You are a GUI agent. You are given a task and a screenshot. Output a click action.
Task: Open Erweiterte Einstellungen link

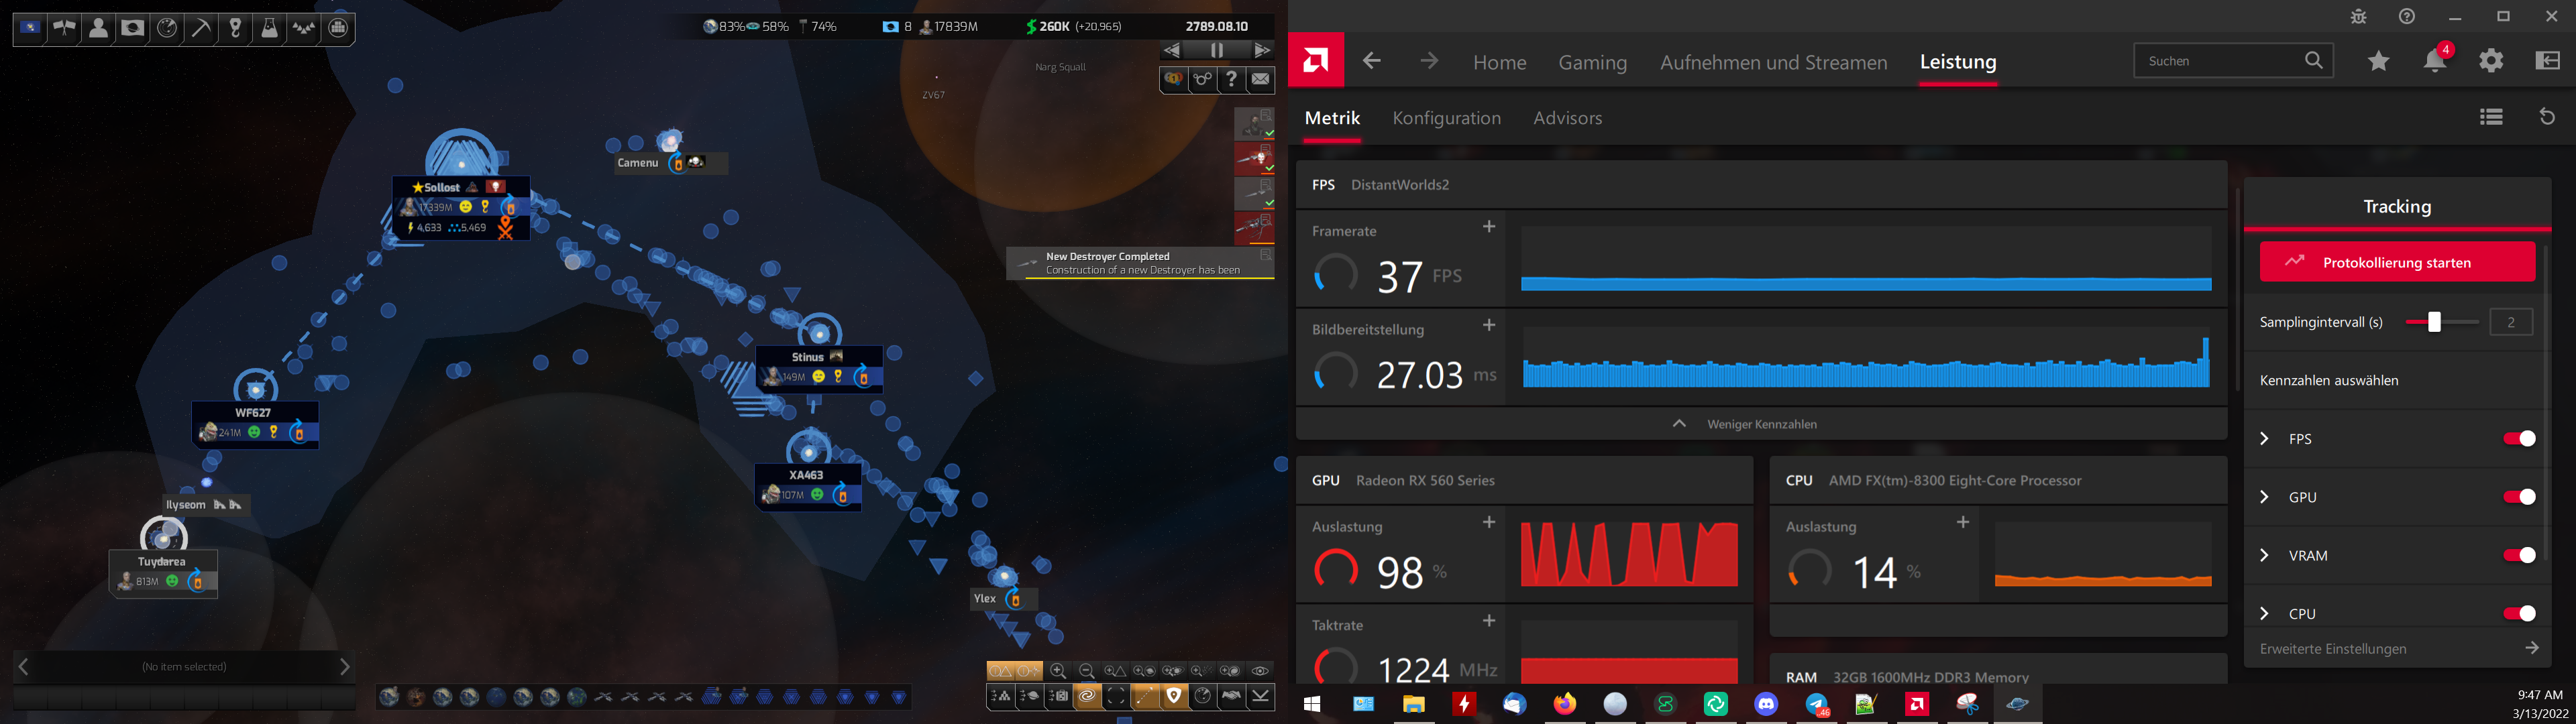[x=2398, y=649]
